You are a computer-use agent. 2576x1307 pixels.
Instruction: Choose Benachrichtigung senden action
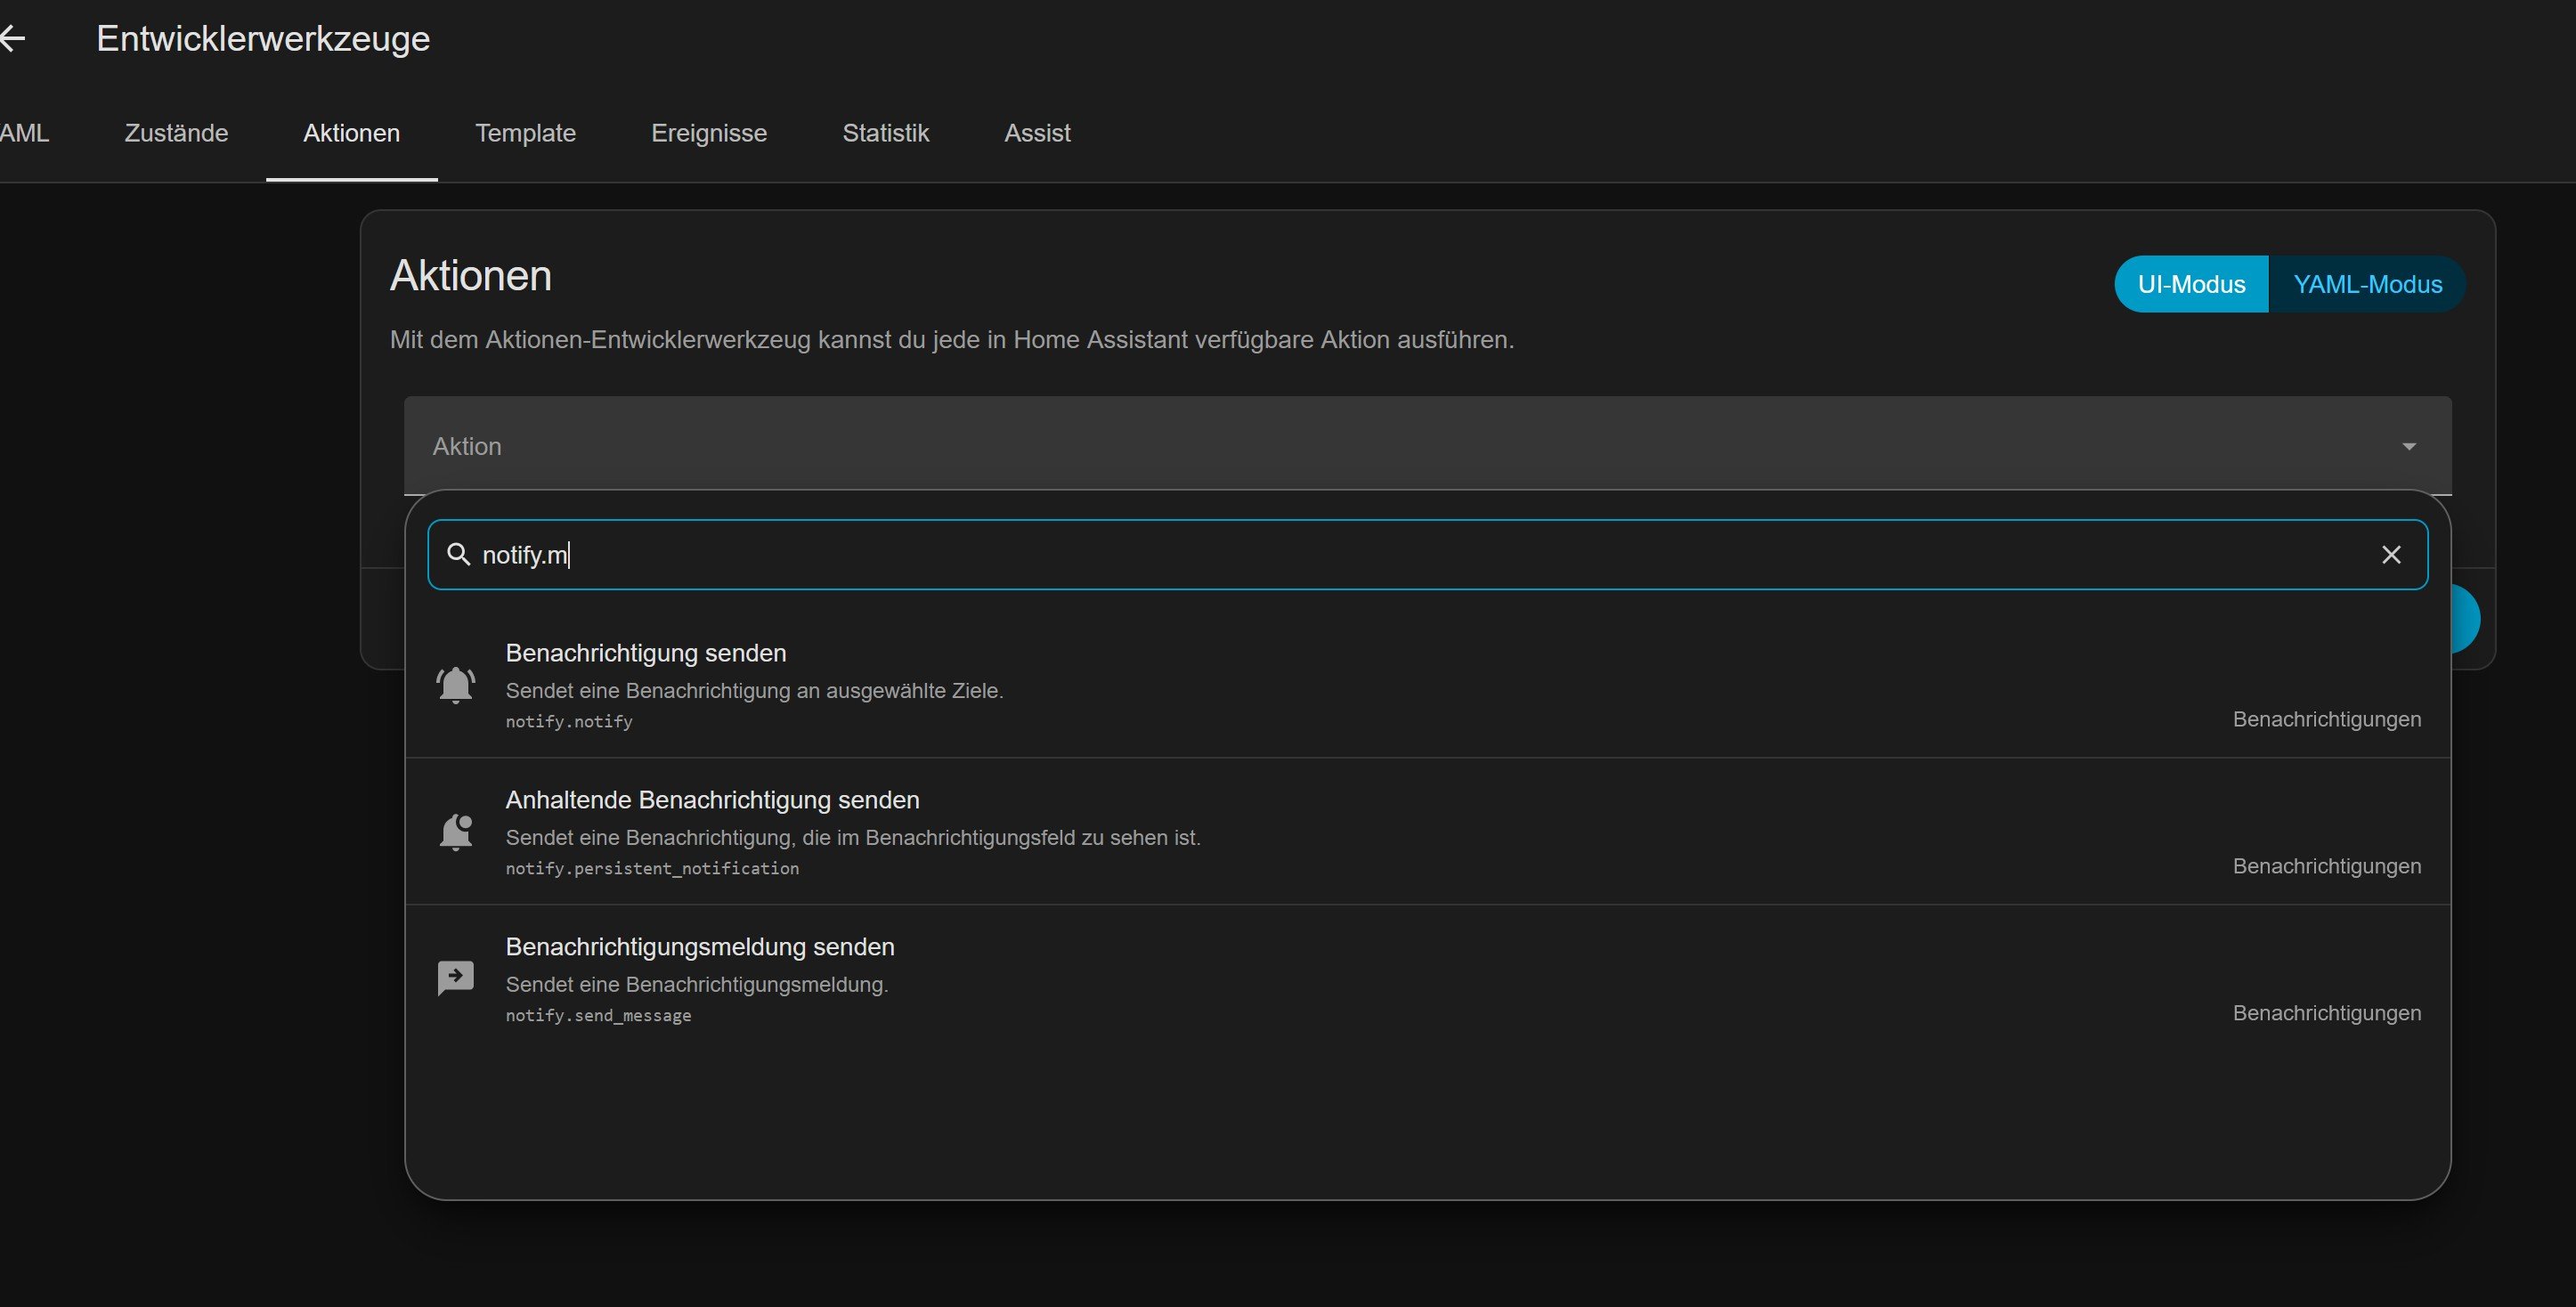click(1427, 685)
